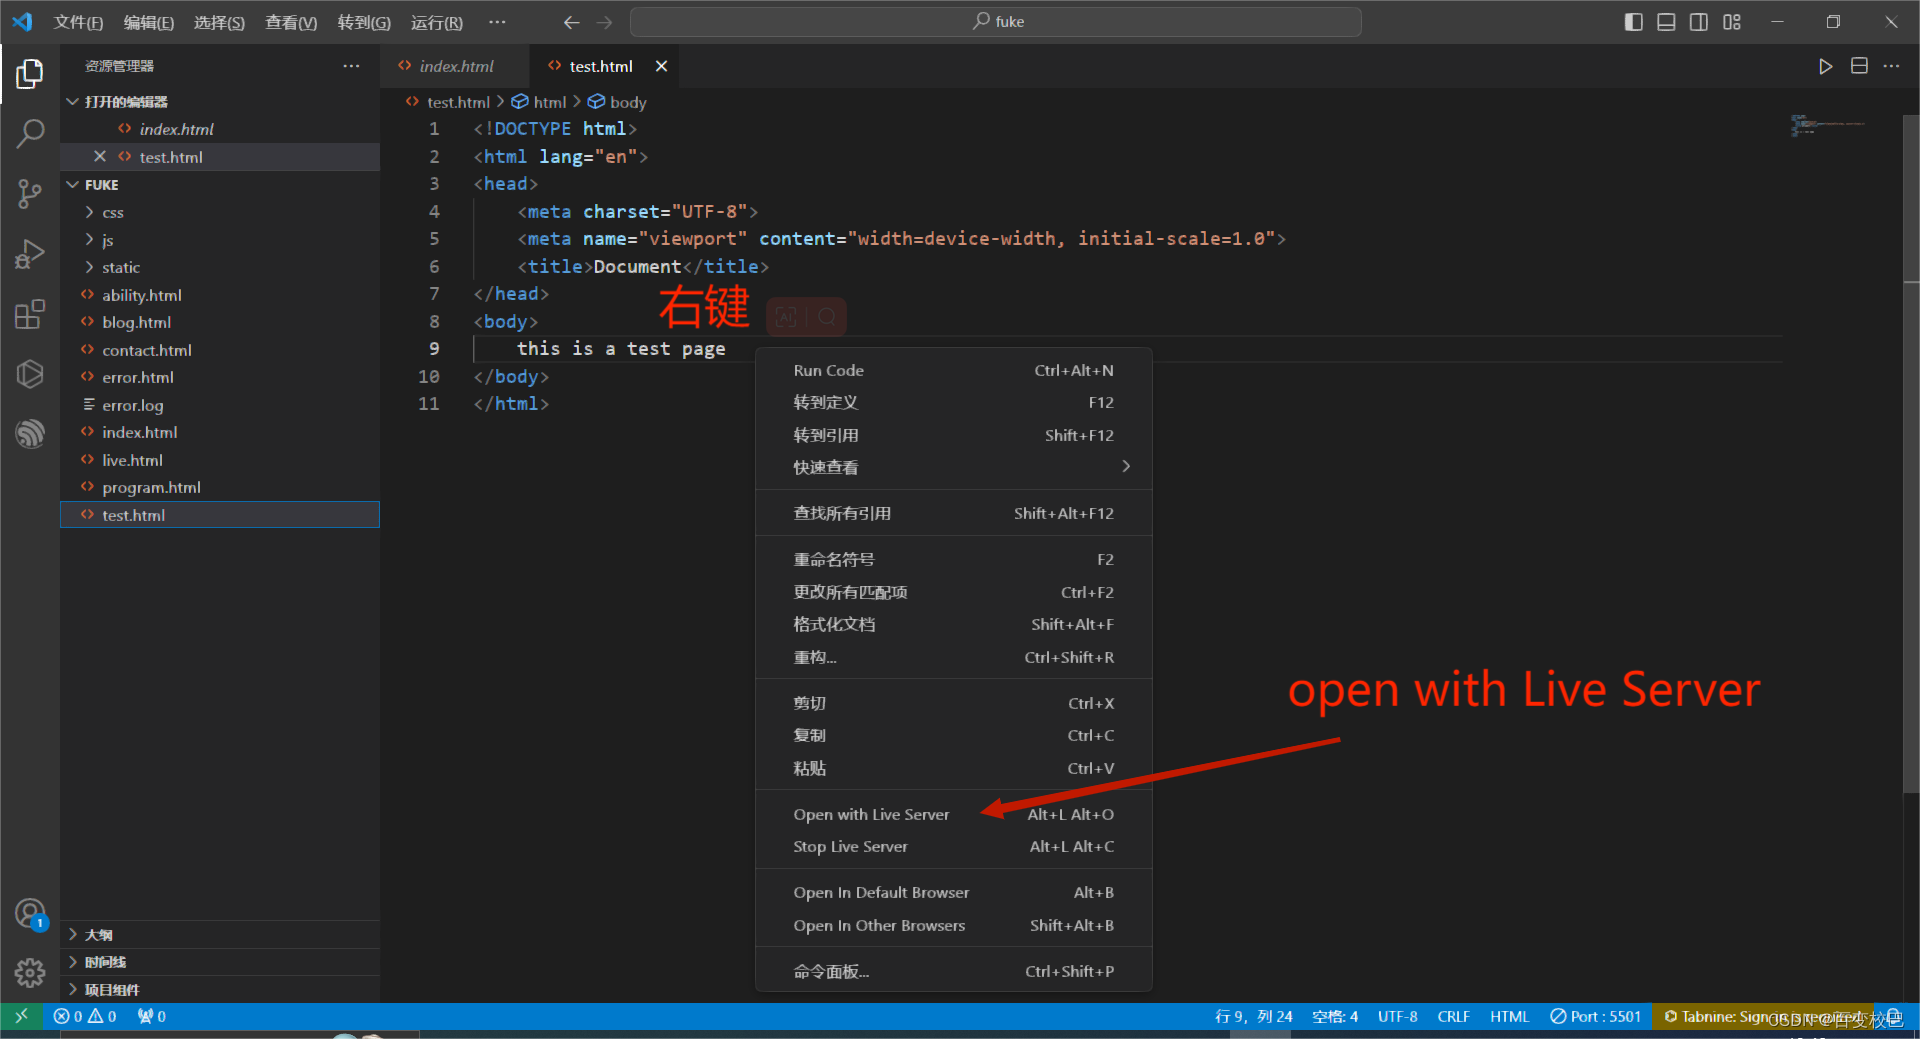Click the split editor icon in editor toolbar

1859,66
